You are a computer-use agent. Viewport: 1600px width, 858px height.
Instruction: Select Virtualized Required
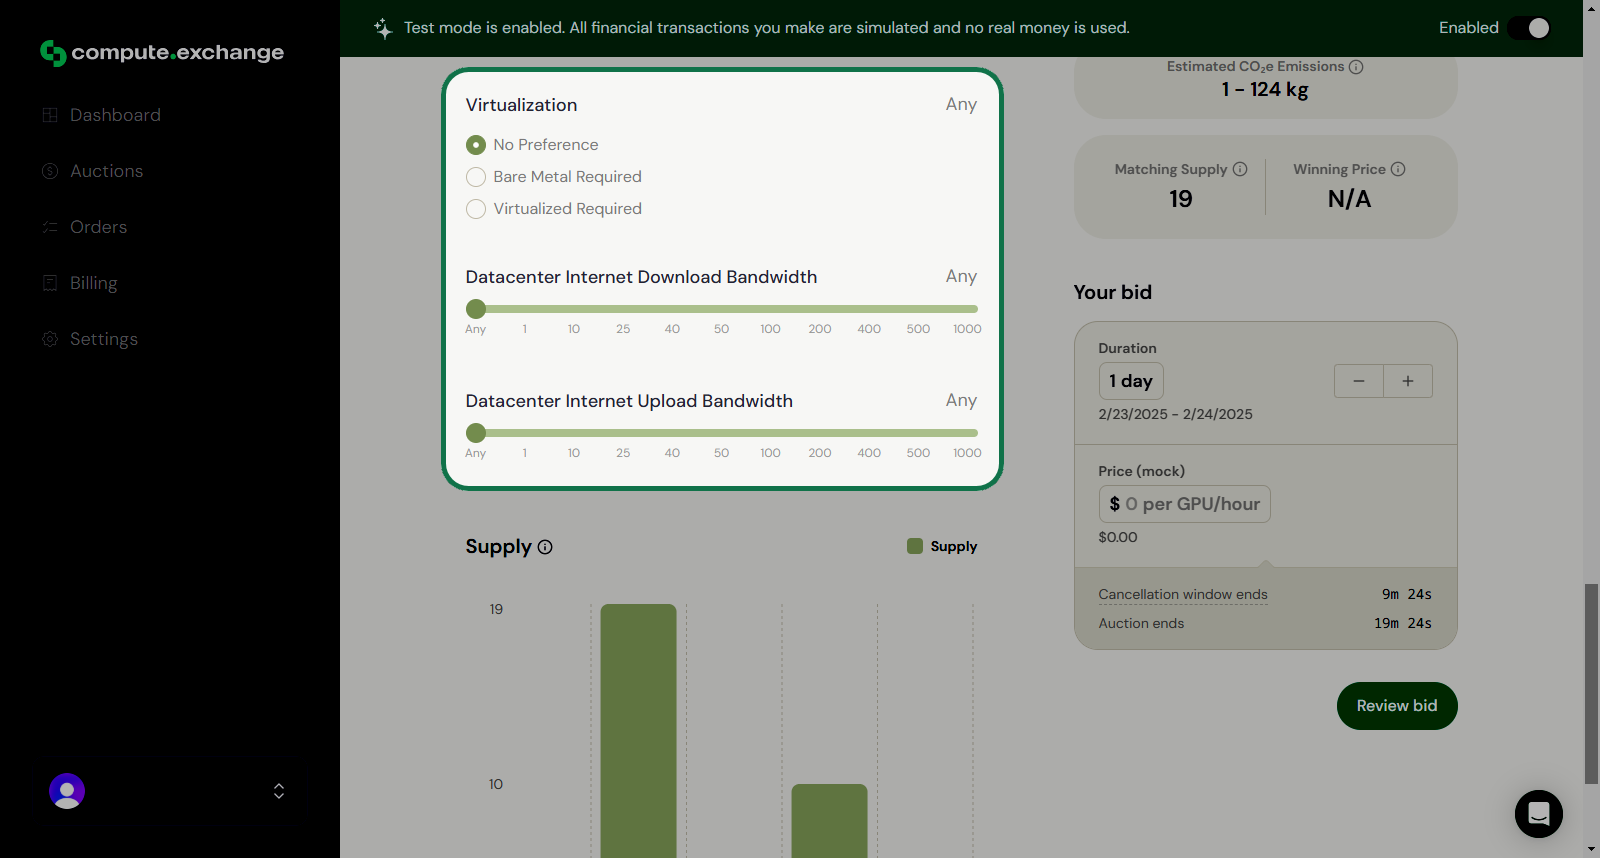click(476, 209)
